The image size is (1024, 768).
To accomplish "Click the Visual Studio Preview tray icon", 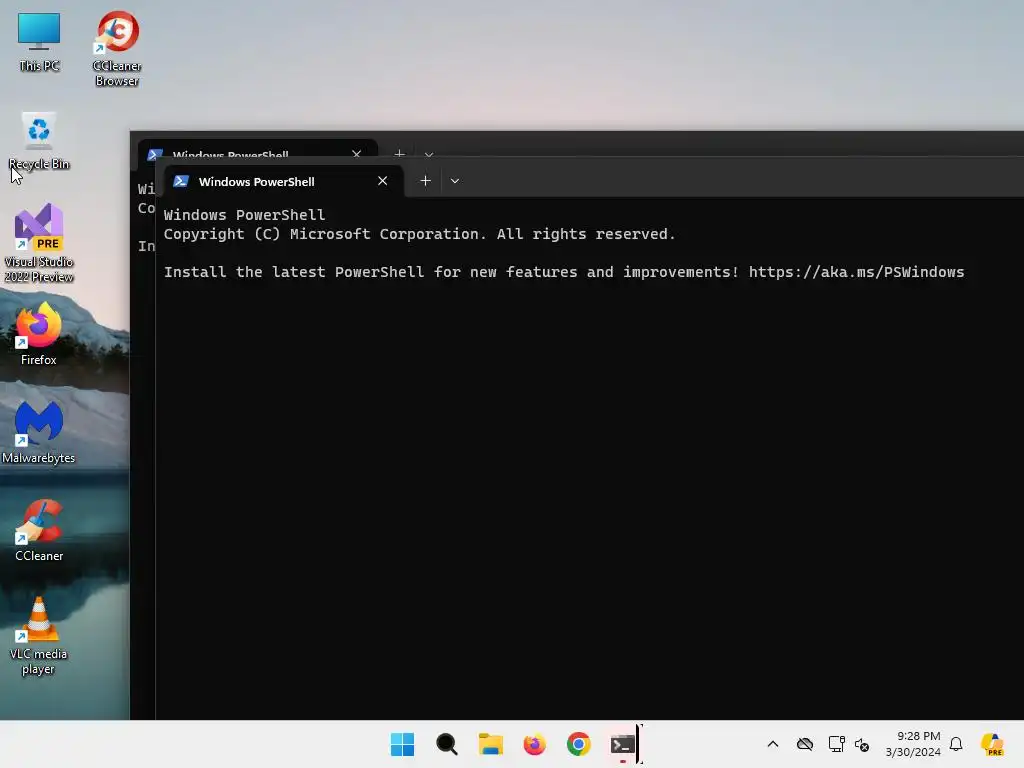I will 992,744.
